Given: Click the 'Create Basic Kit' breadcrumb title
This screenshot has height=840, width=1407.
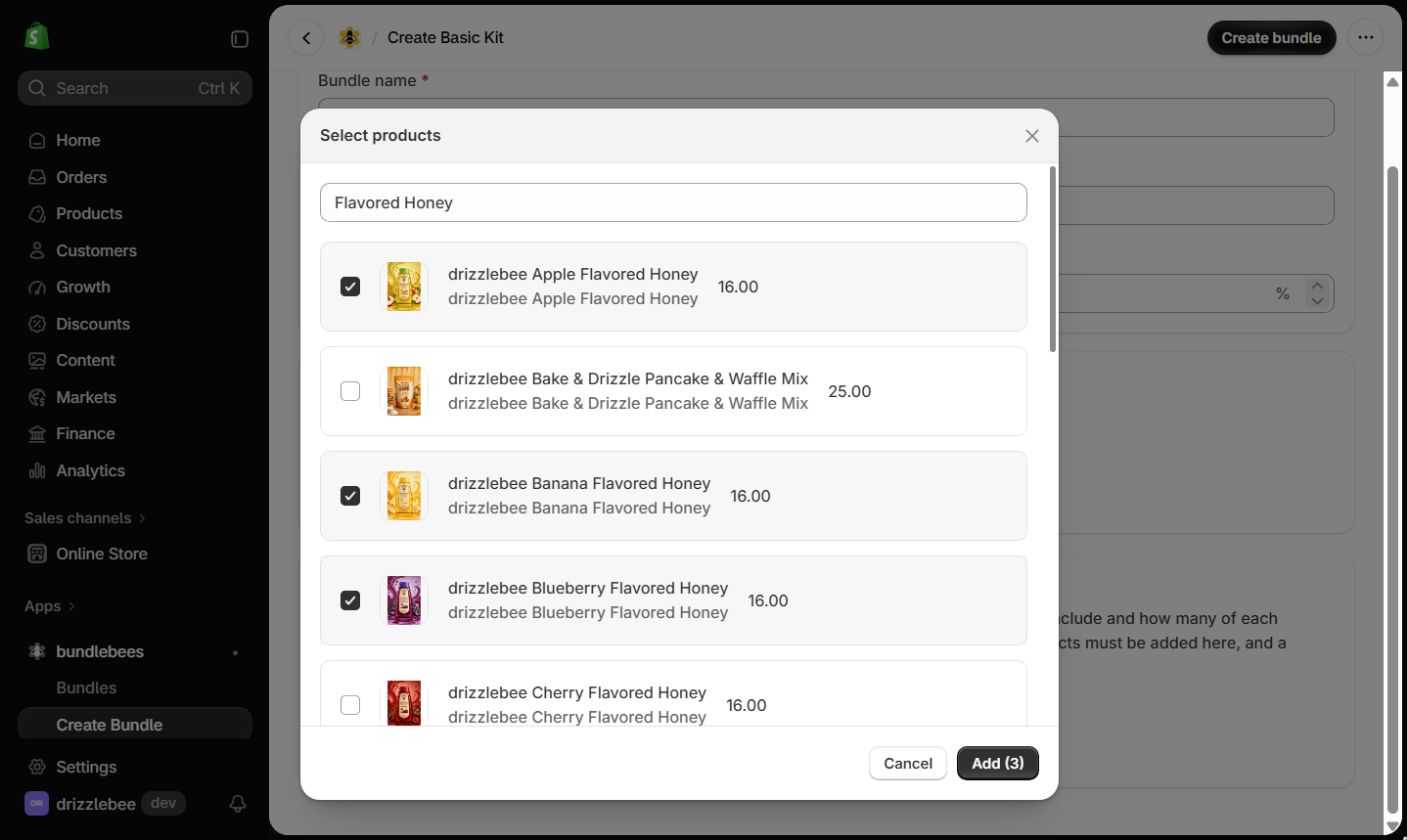Looking at the screenshot, I should pos(445,38).
